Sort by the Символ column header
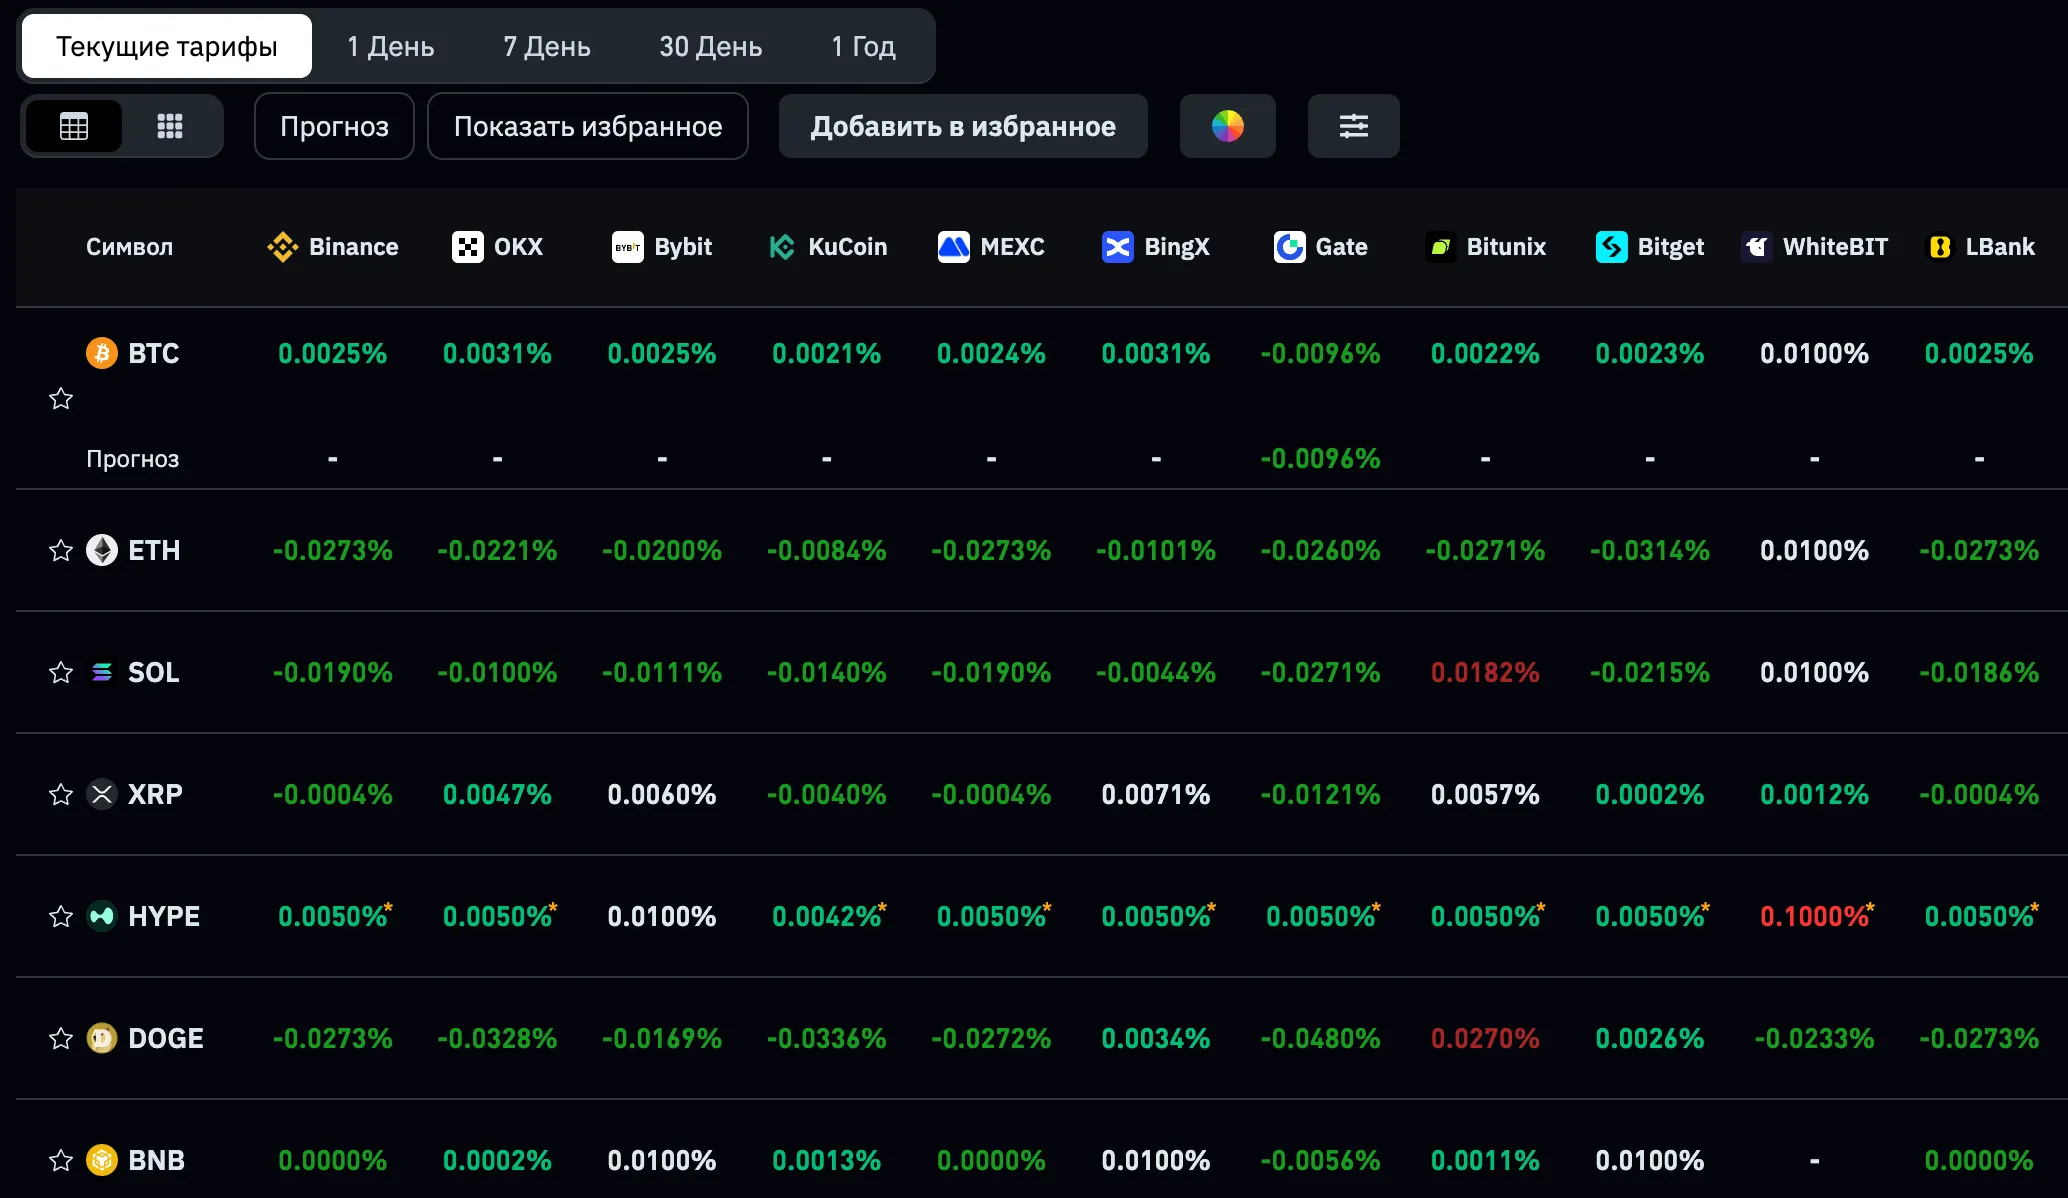2068x1198 pixels. point(129,247)
